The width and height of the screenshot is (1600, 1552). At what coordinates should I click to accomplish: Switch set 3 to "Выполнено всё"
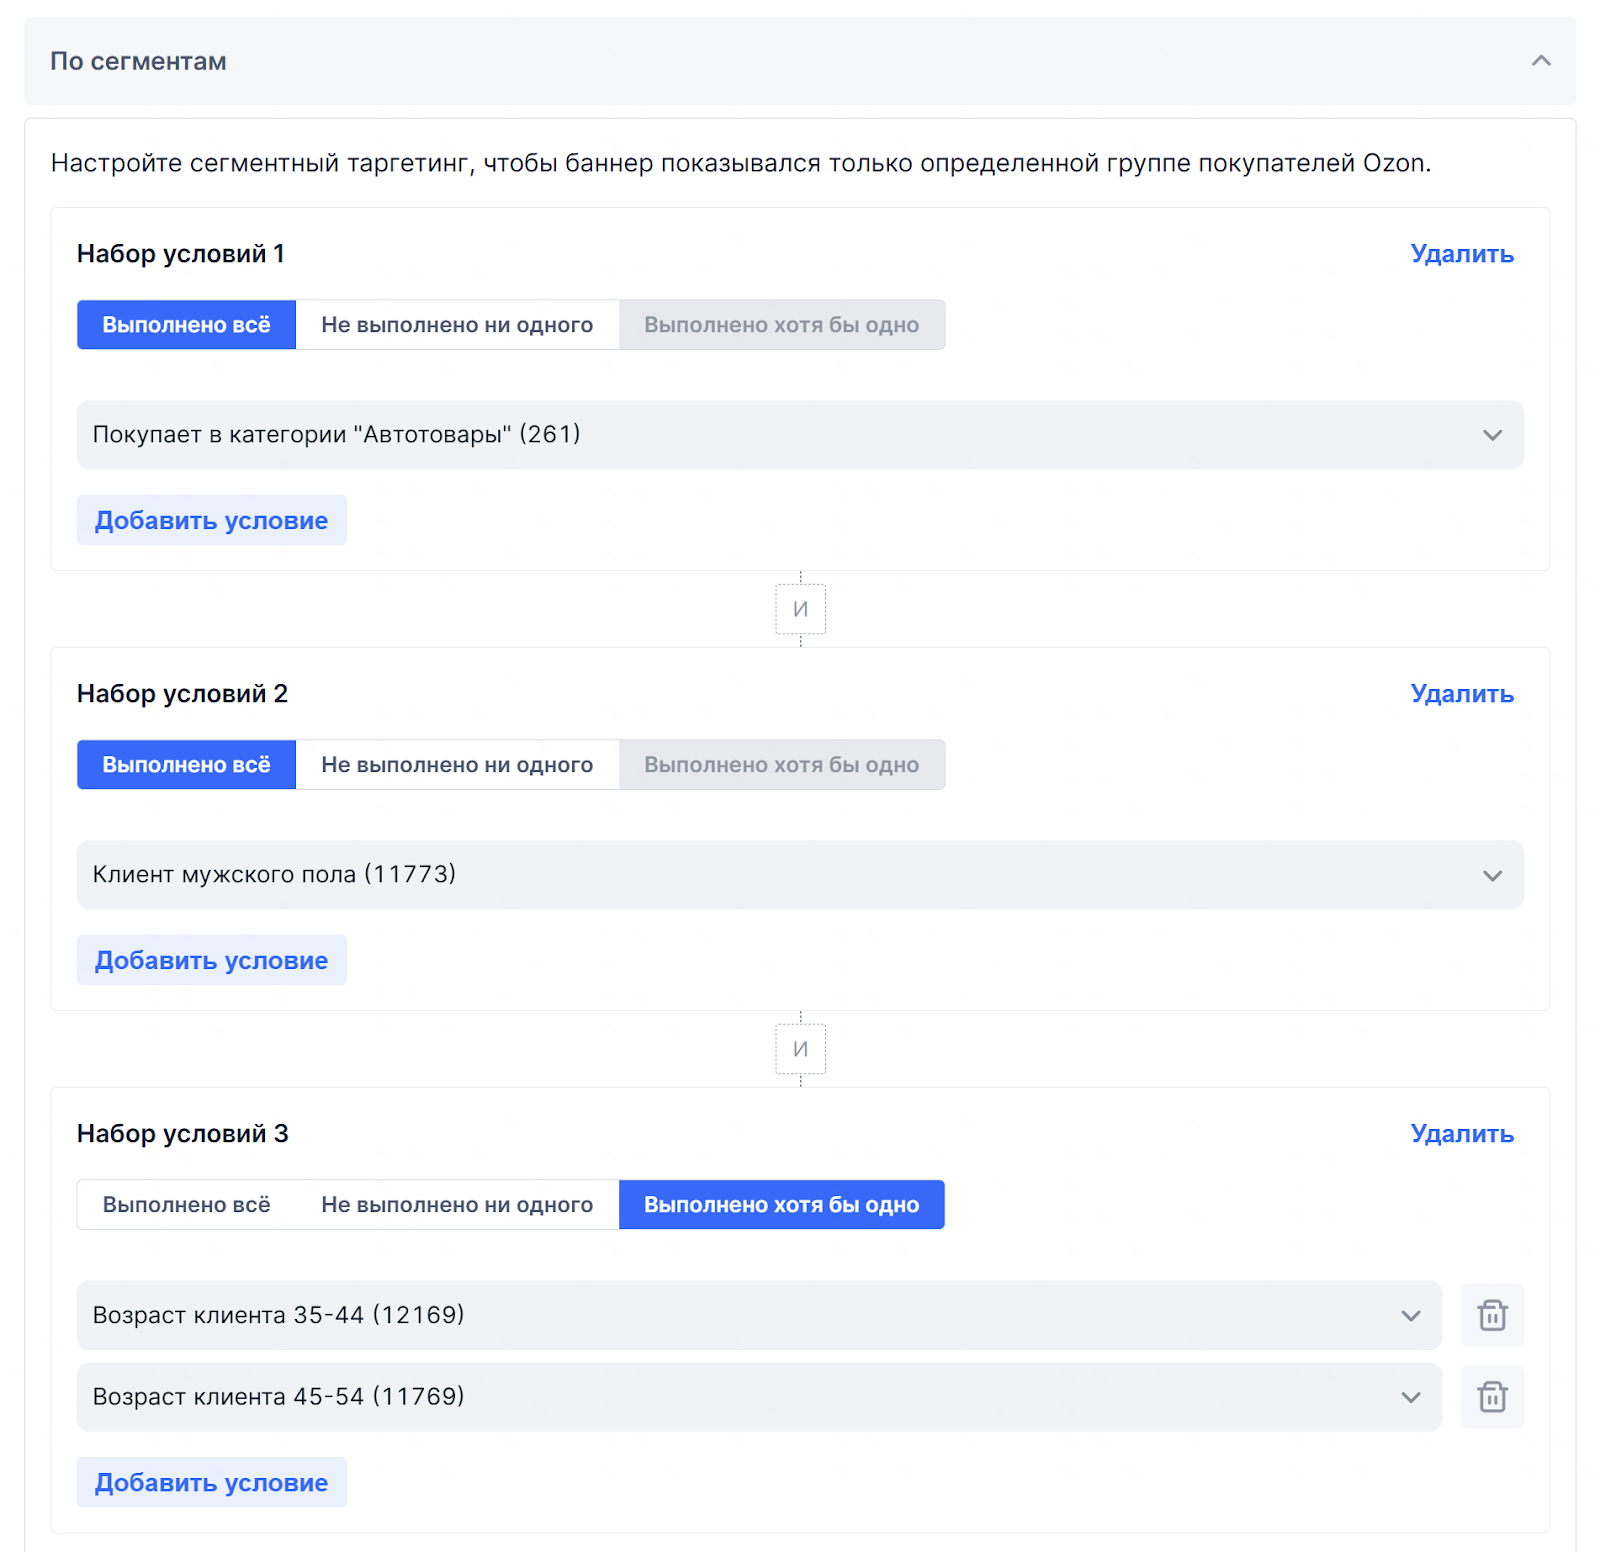(186, 1205)
